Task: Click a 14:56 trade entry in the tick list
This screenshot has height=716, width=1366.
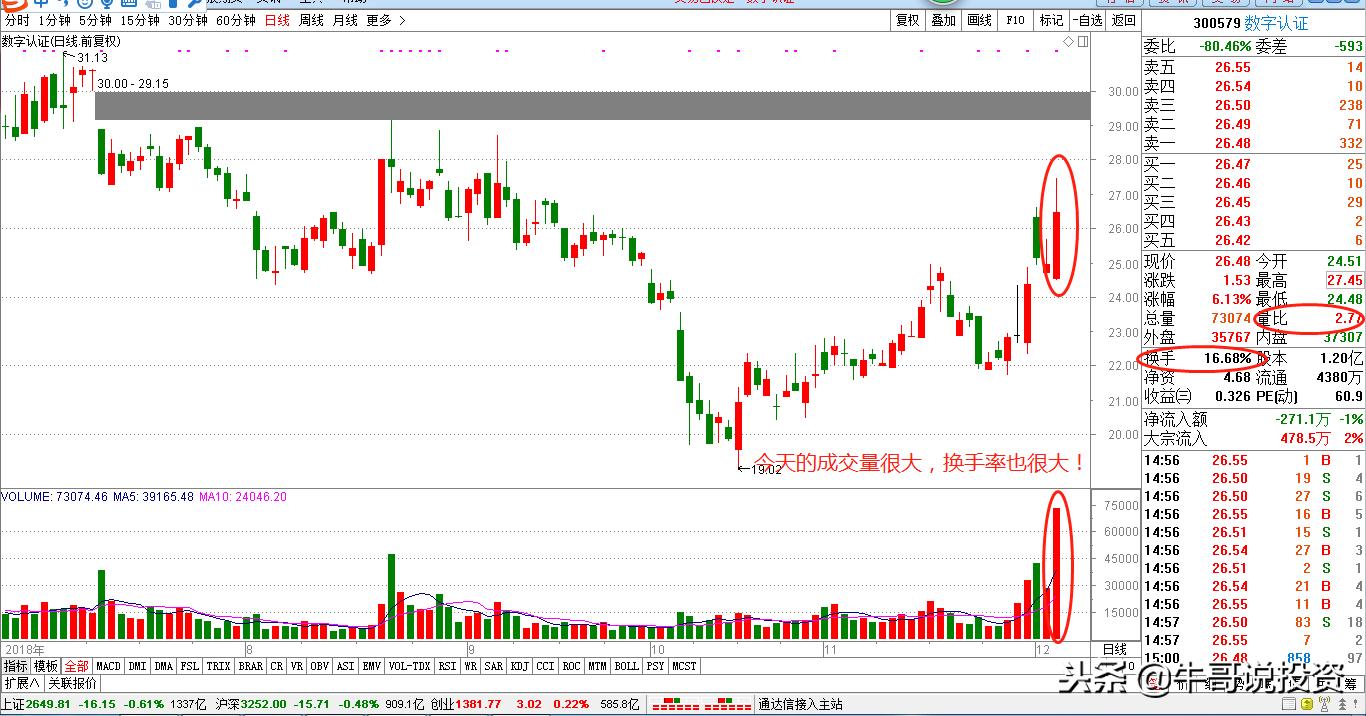Action: tap(1200, 460)
